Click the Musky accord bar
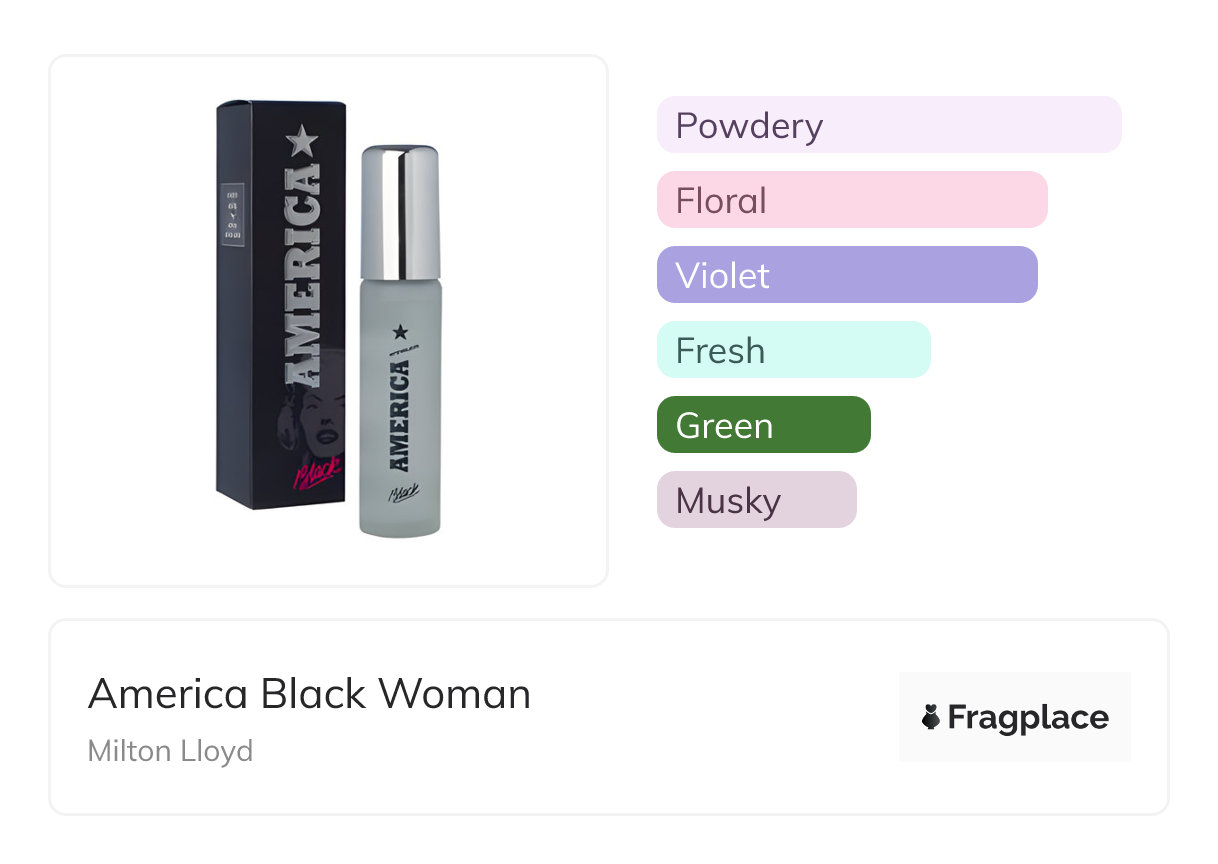 tap(756, 500)
